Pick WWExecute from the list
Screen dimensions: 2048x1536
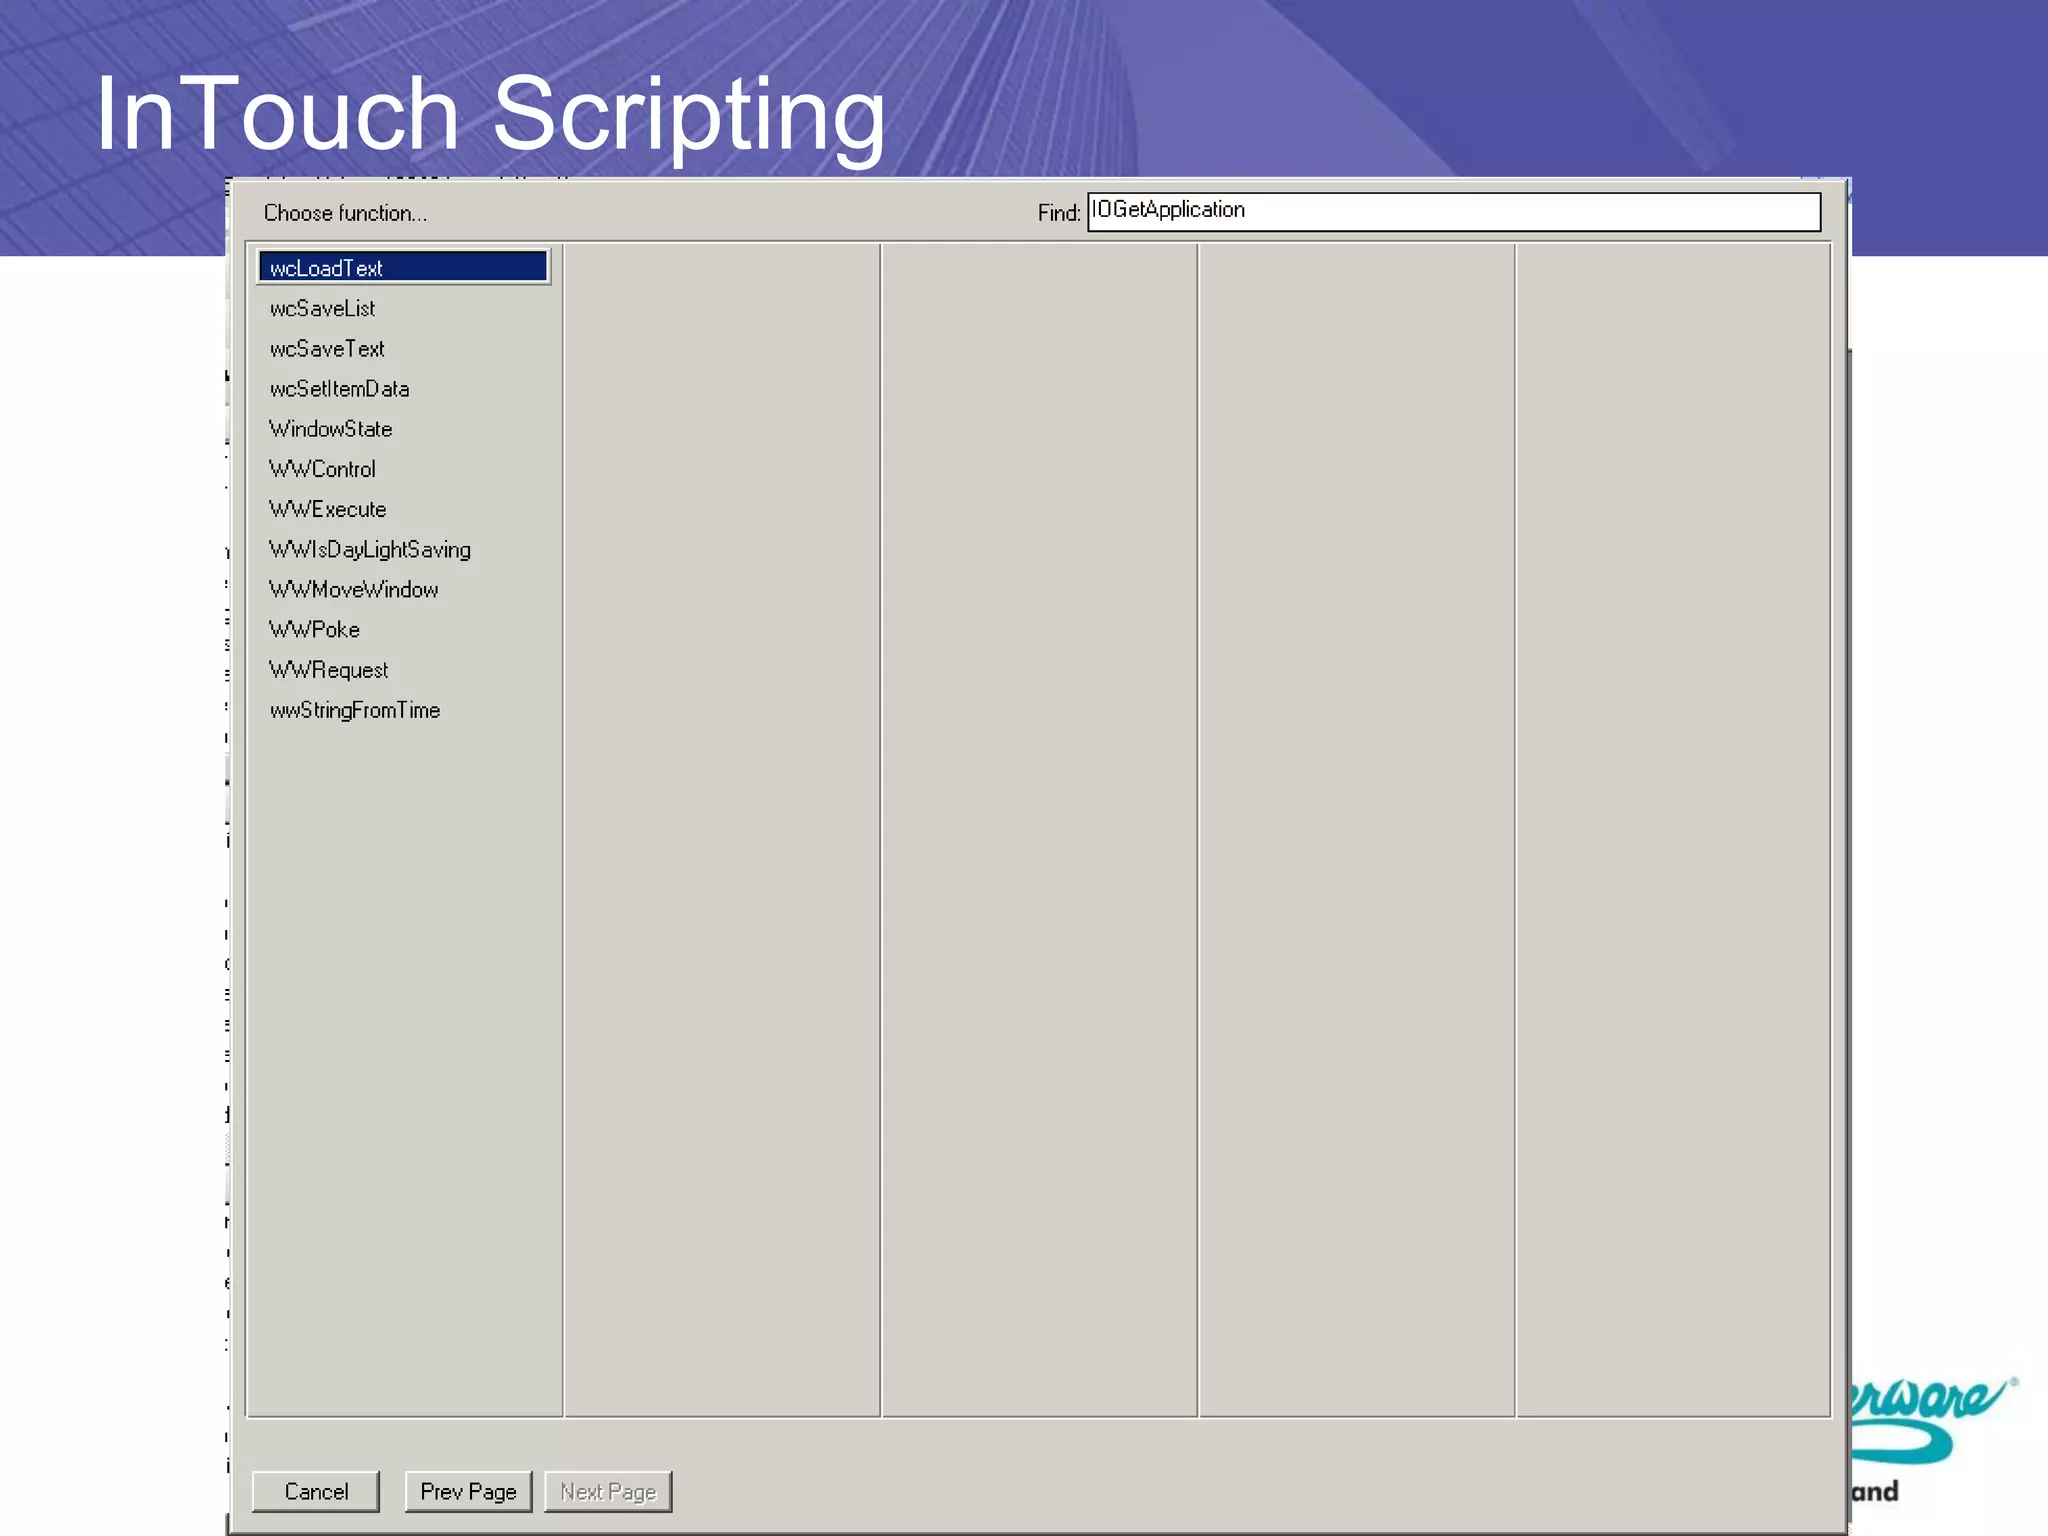tap(327, 508)
